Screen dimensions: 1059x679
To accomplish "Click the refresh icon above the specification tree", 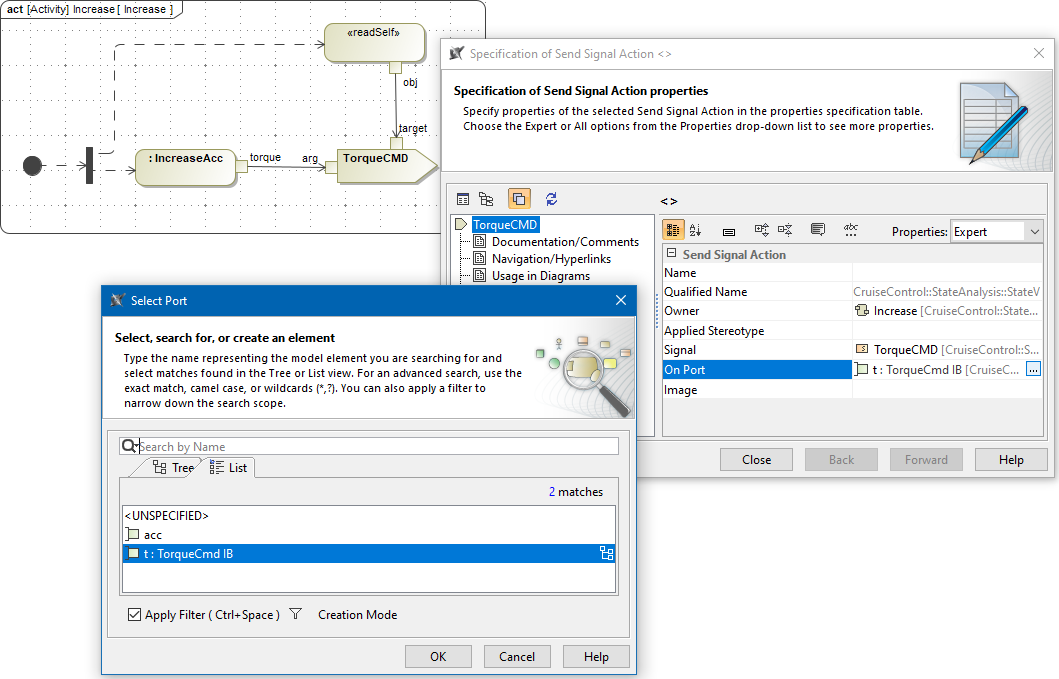I will tap(551, 199).
